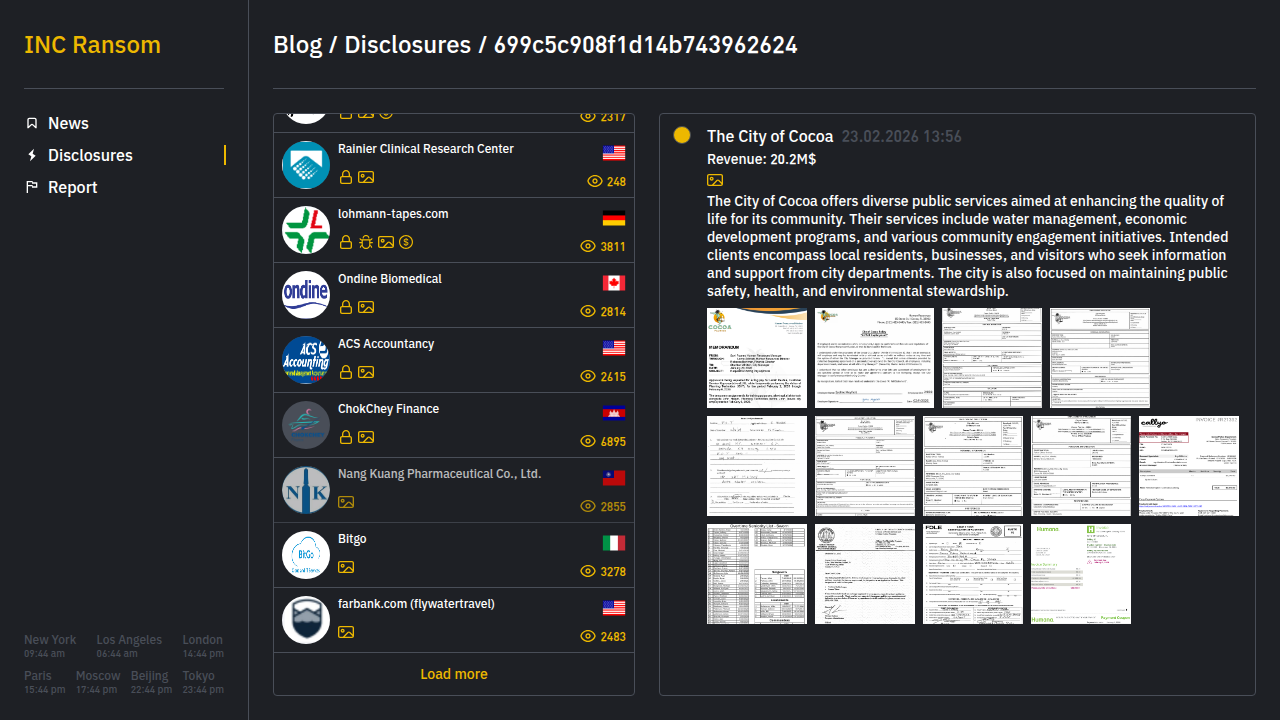Click the image icon below Revenue line
The width and height of the screenshot is (1280, 720).
click(x=715, y=180)
